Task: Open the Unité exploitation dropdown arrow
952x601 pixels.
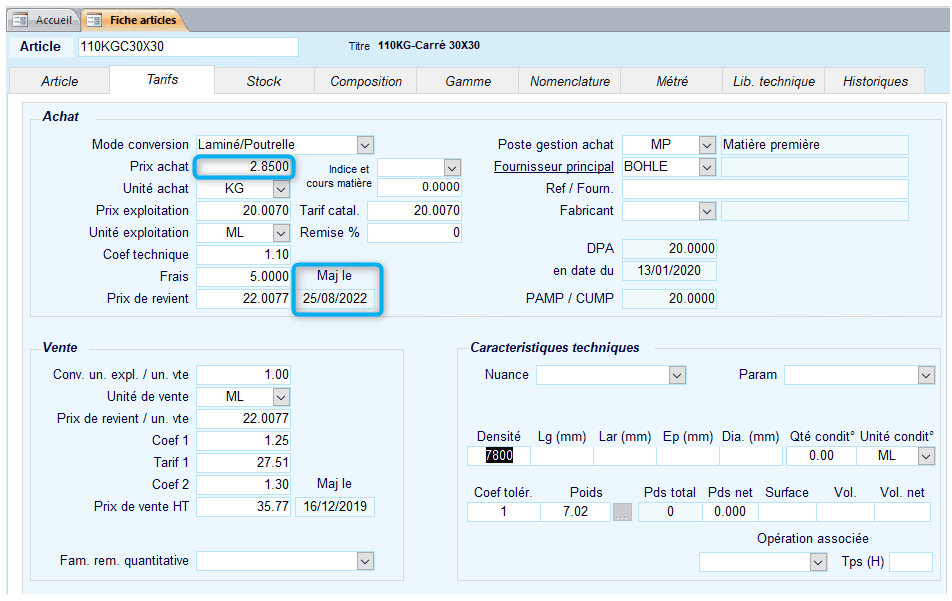Action: [281, 233]
